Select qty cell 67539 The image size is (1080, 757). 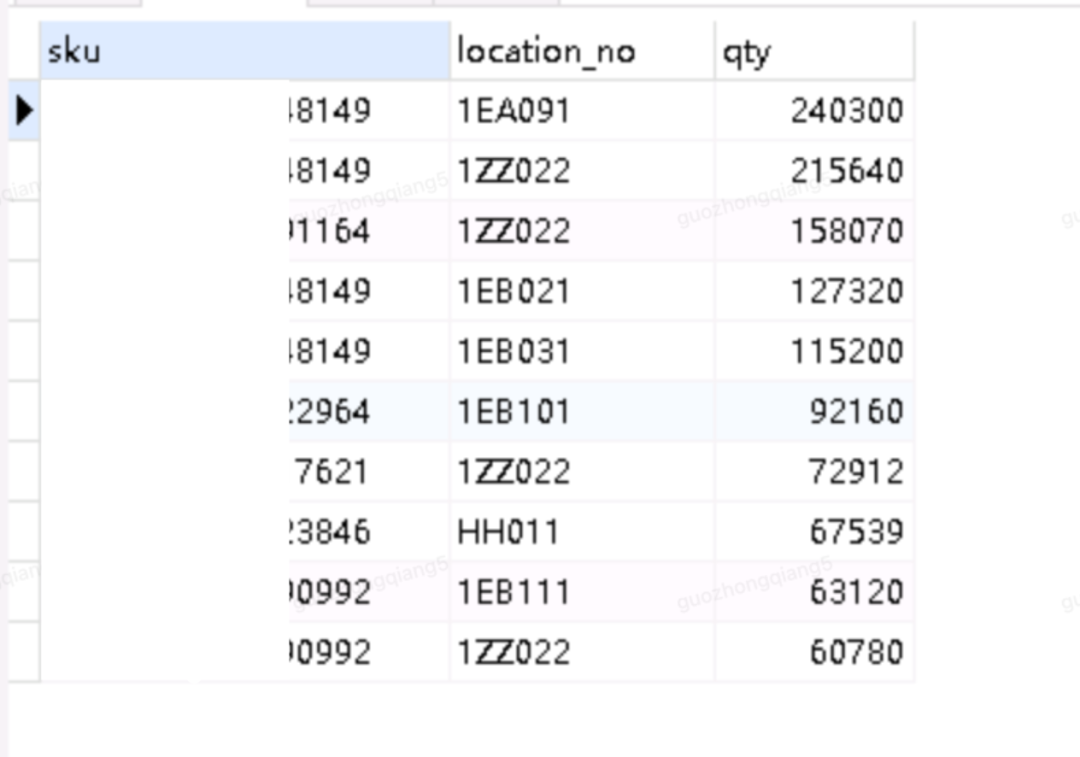[x=815, y=532]
